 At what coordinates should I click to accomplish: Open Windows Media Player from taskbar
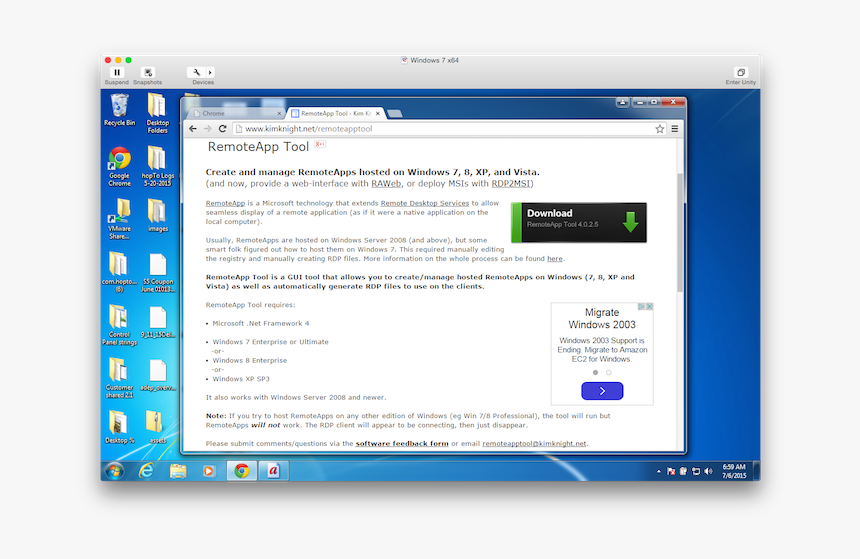click(x=209, y=471)
